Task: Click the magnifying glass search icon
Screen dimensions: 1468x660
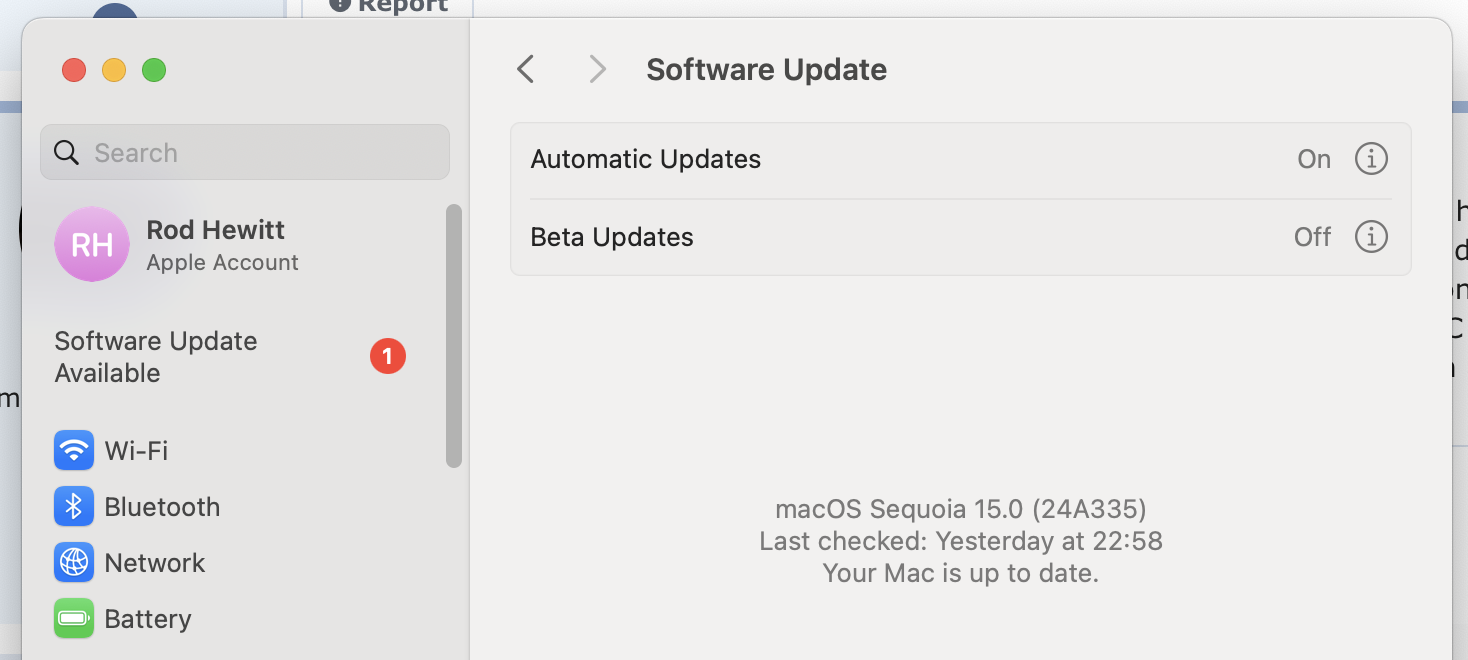Action: click(67, 153)
